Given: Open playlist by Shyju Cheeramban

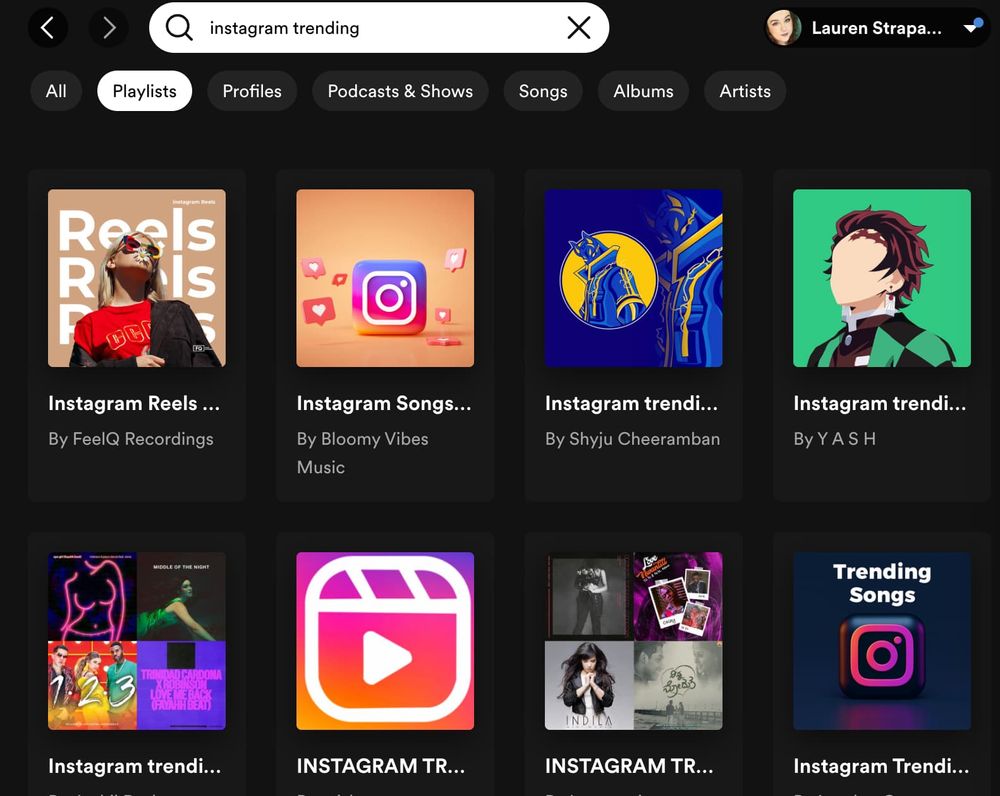Looking at the screenshot, I should [632, 278].
